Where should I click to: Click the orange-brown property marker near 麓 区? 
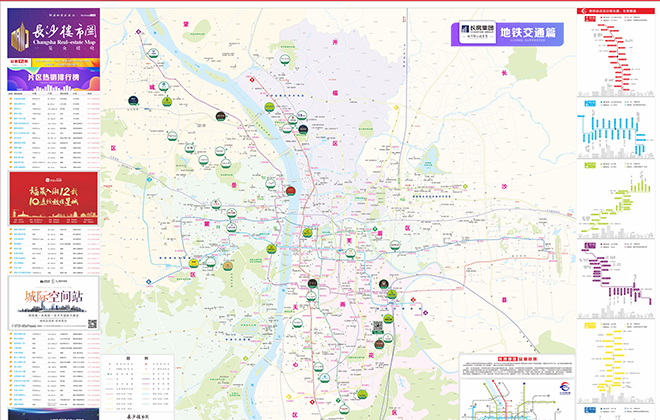click(x=228, y=266)
